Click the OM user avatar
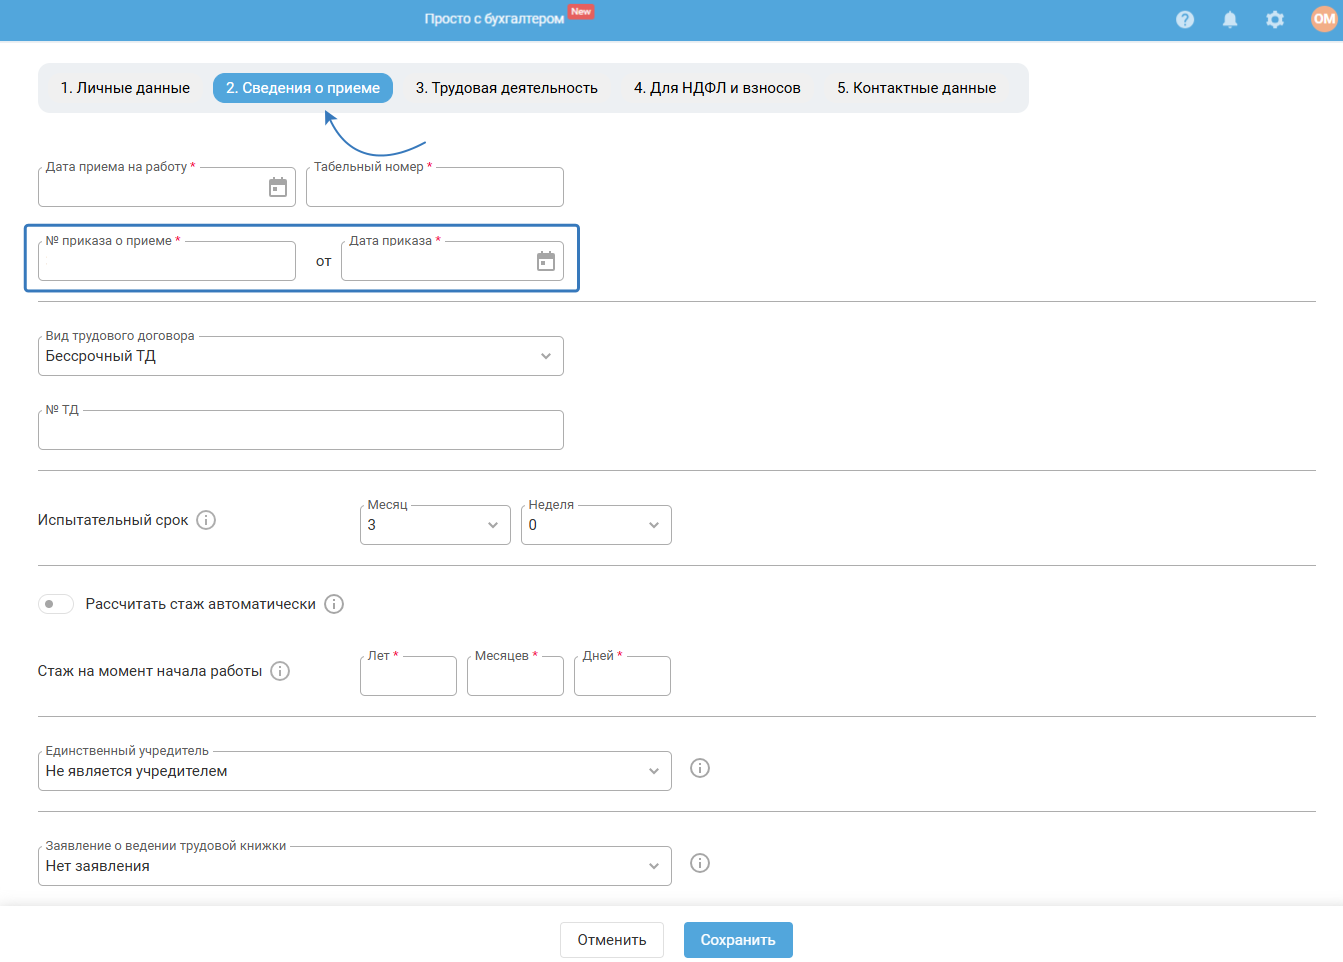1343x962 pixels. click(x=1324, y=19)
